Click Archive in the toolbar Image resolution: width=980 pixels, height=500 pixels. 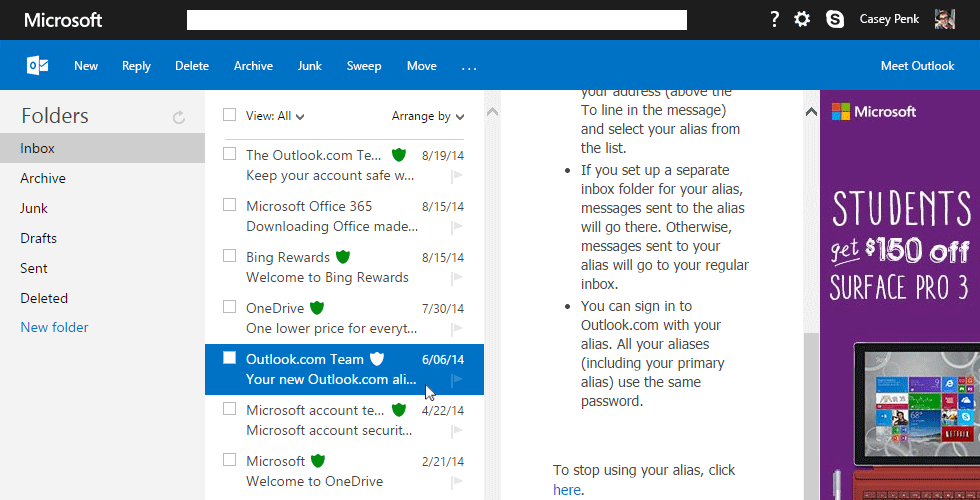pyautogui.click(x=253, y=66)
